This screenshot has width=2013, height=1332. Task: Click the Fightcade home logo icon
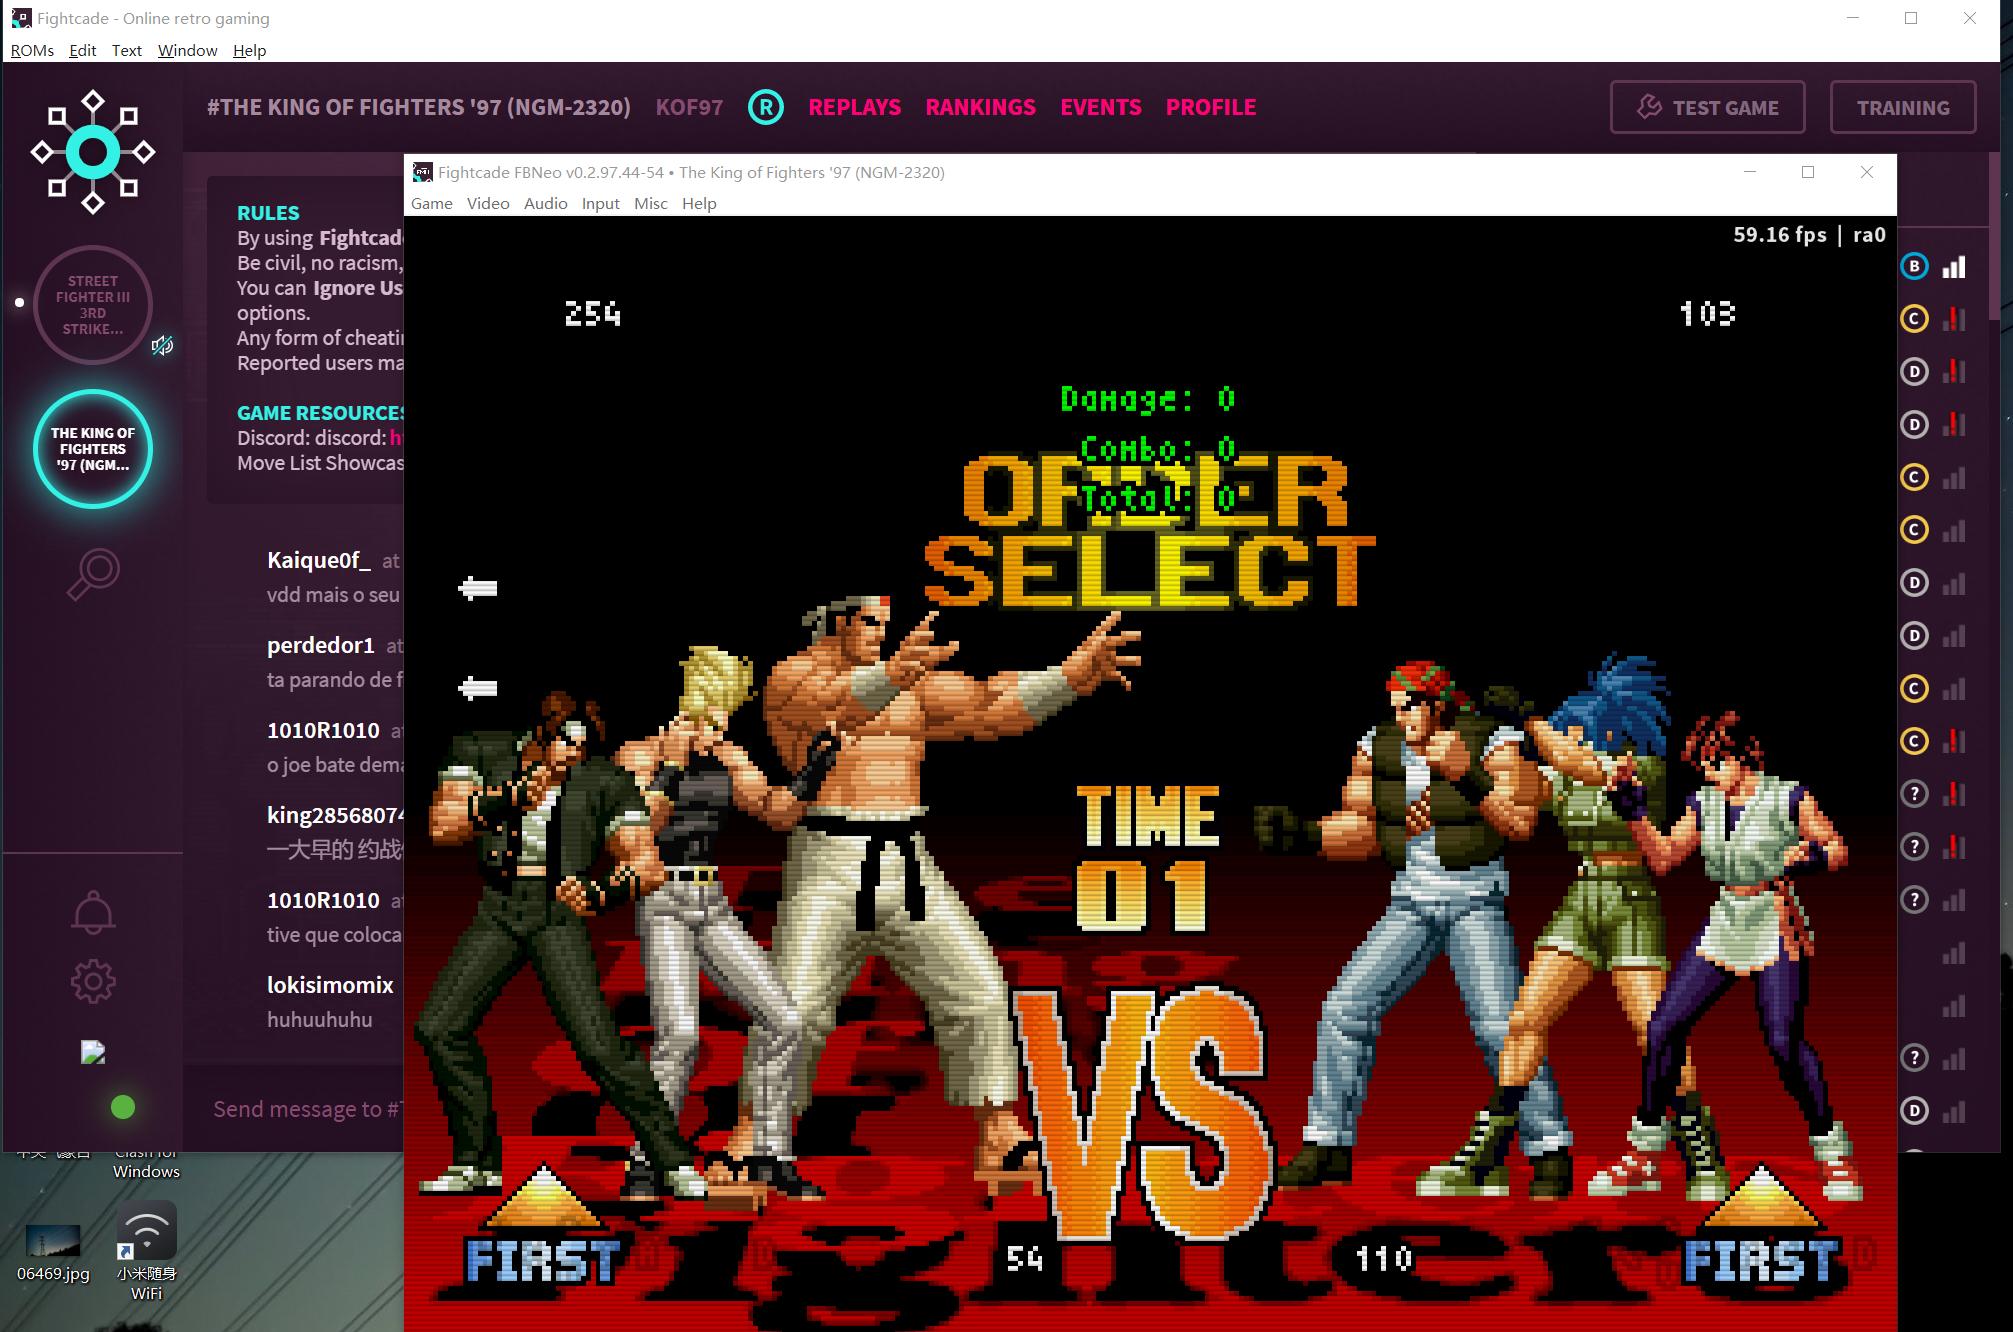click(x=93, y=152)
